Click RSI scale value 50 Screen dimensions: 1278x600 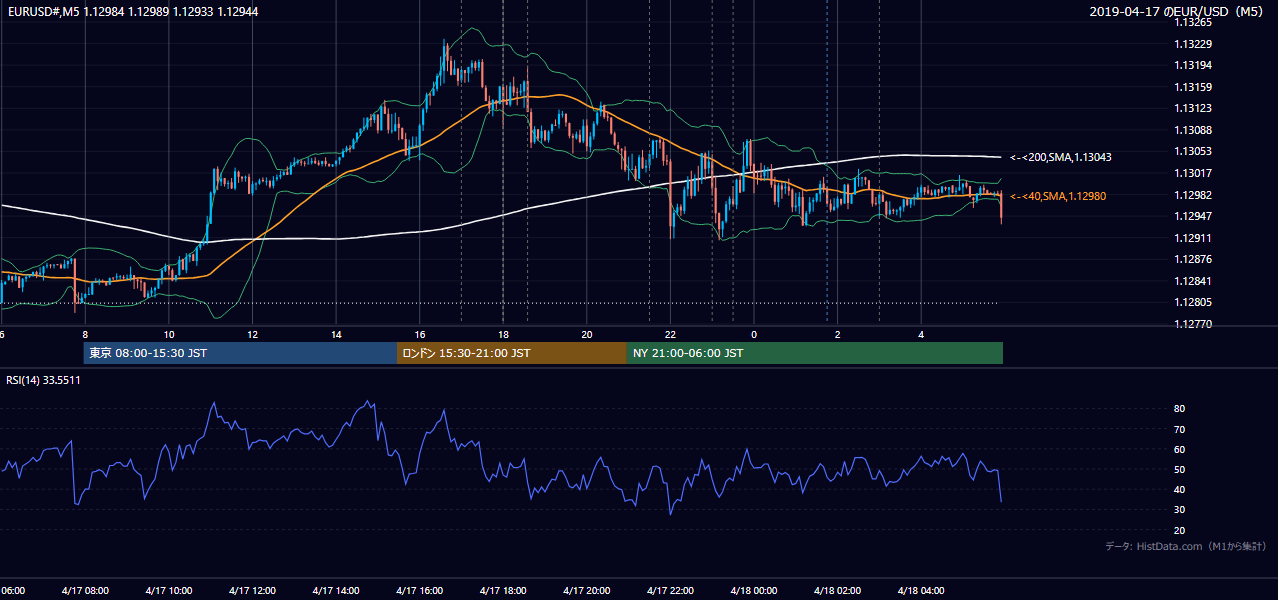pos(1179,469)
